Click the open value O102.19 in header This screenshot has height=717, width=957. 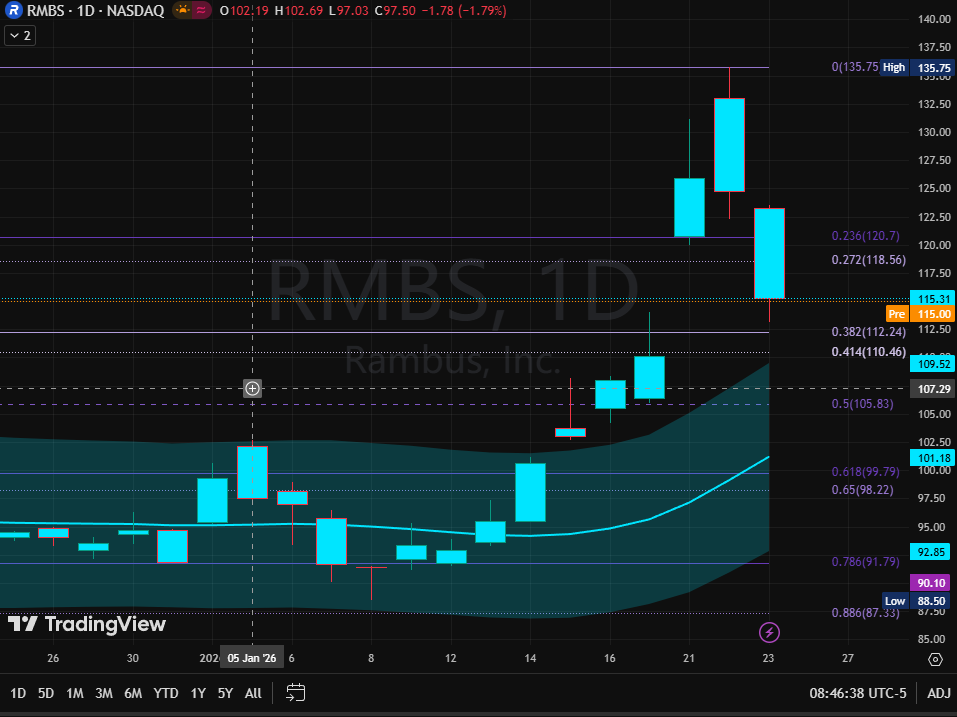(244, 10)
